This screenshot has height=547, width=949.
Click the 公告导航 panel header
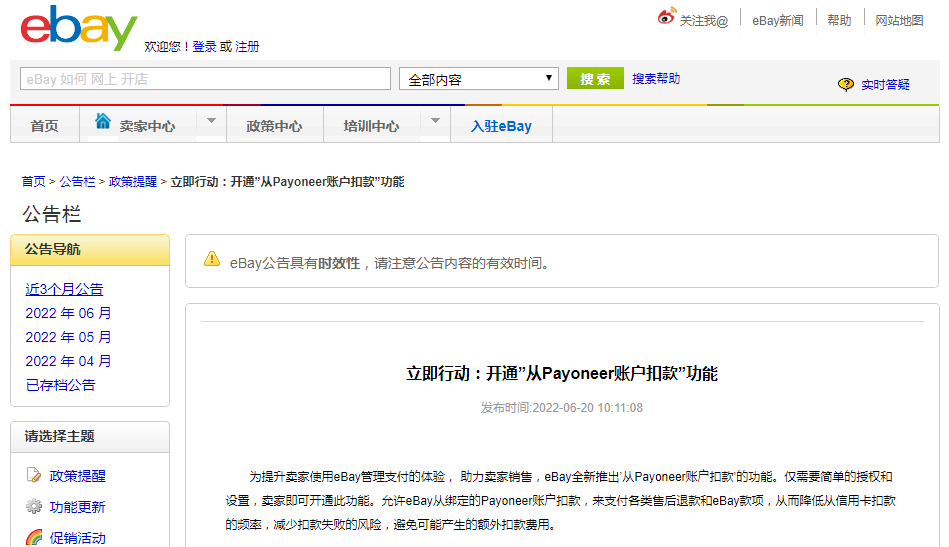(90, 250)
